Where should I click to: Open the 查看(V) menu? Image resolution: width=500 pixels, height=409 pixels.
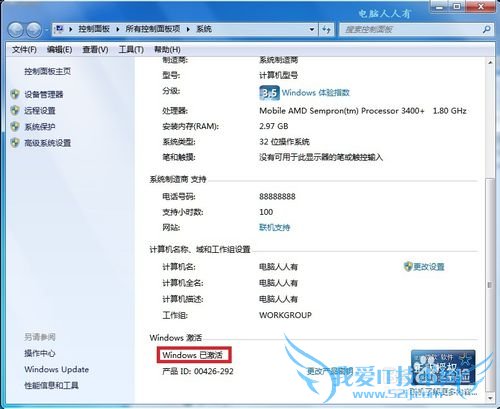point(95,50)
